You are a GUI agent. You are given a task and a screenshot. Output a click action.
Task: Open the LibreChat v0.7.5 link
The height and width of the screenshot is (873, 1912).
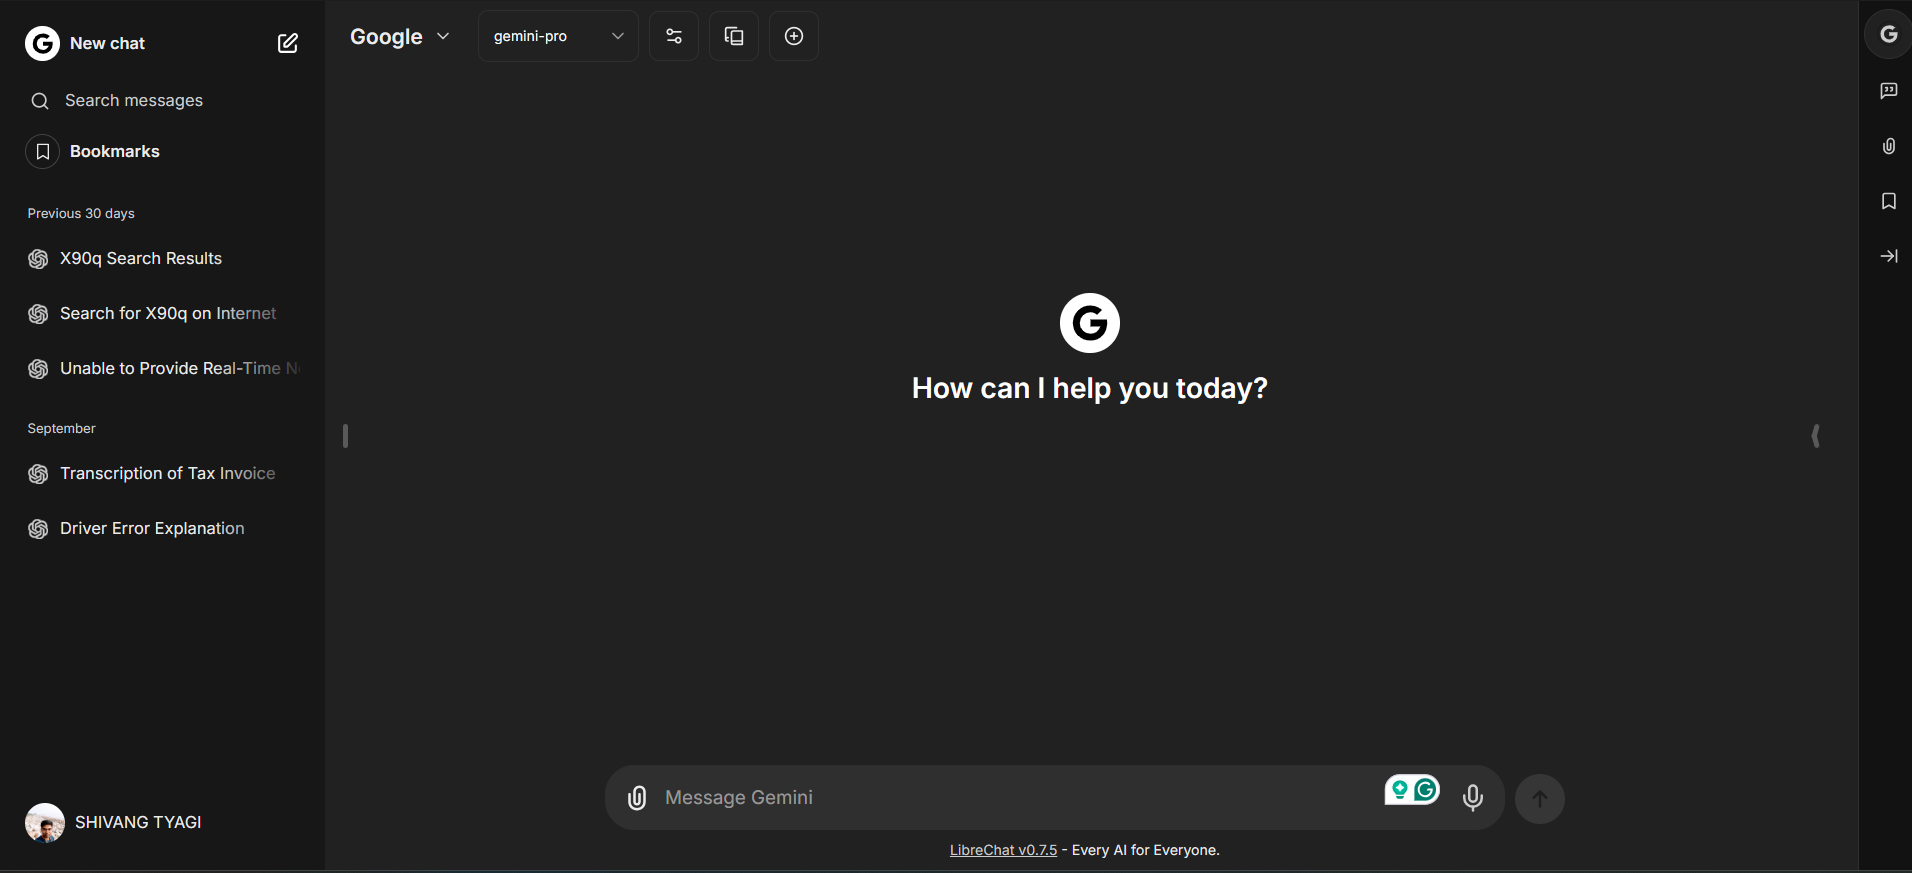(1003, 850)
